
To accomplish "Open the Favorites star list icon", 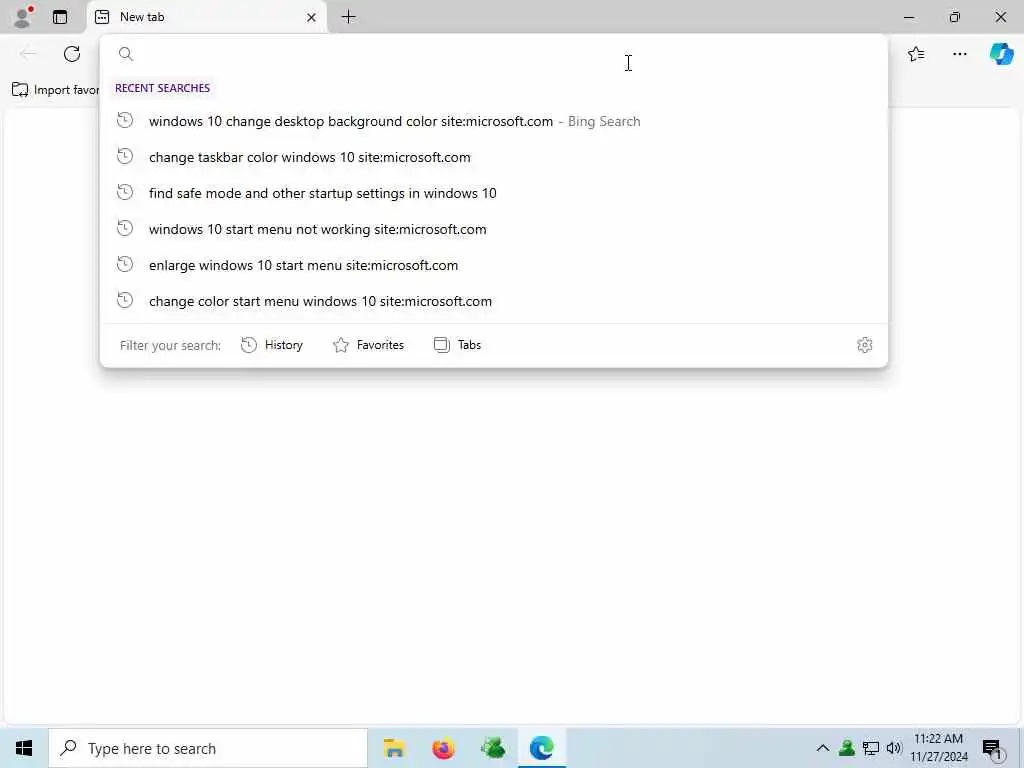I will click(x=916, y=54).
